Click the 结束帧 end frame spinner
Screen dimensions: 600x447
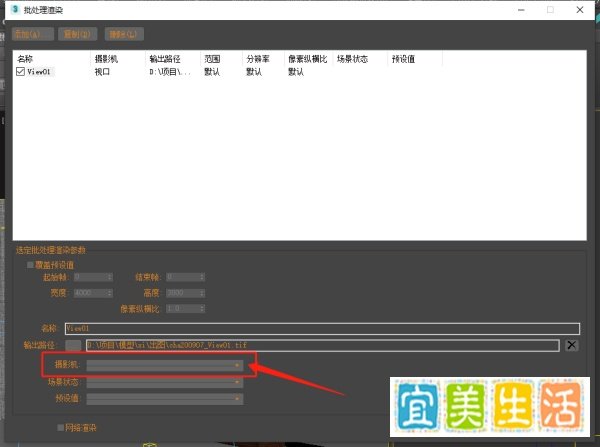[186, 277]
